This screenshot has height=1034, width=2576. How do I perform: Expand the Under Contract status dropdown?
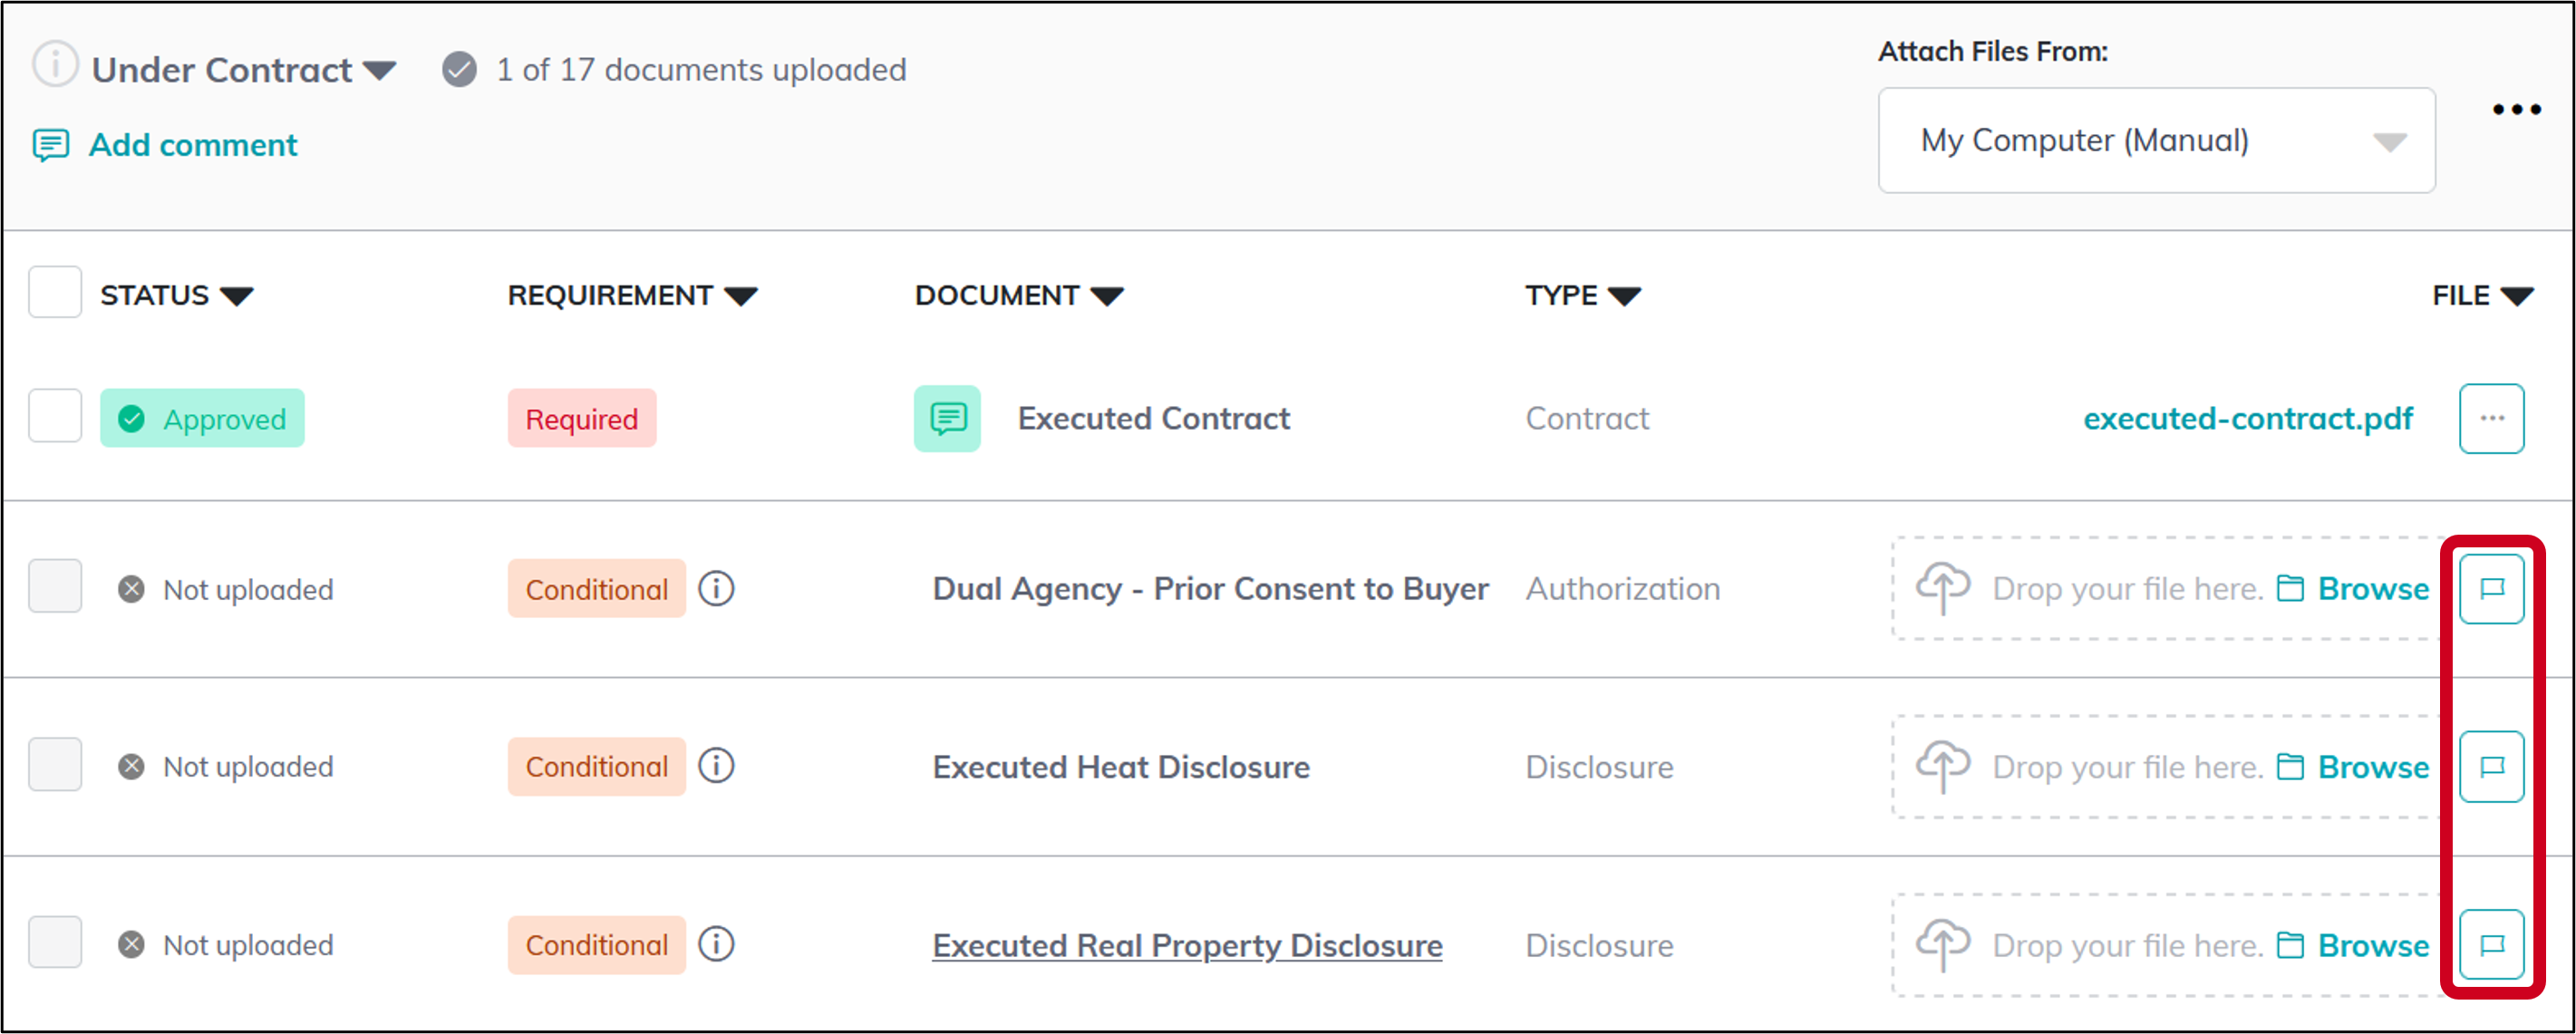click(x=379, y=70)
